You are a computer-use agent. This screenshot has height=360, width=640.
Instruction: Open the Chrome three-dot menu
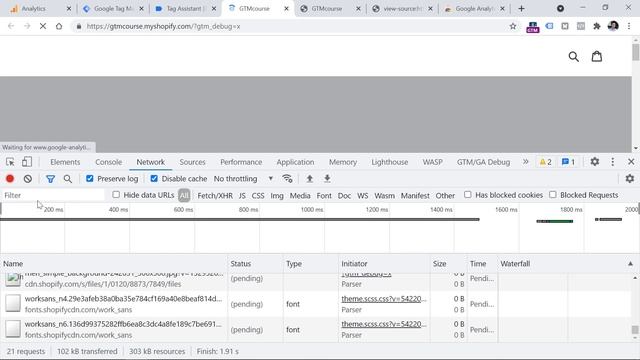click(x=629, y=26)
